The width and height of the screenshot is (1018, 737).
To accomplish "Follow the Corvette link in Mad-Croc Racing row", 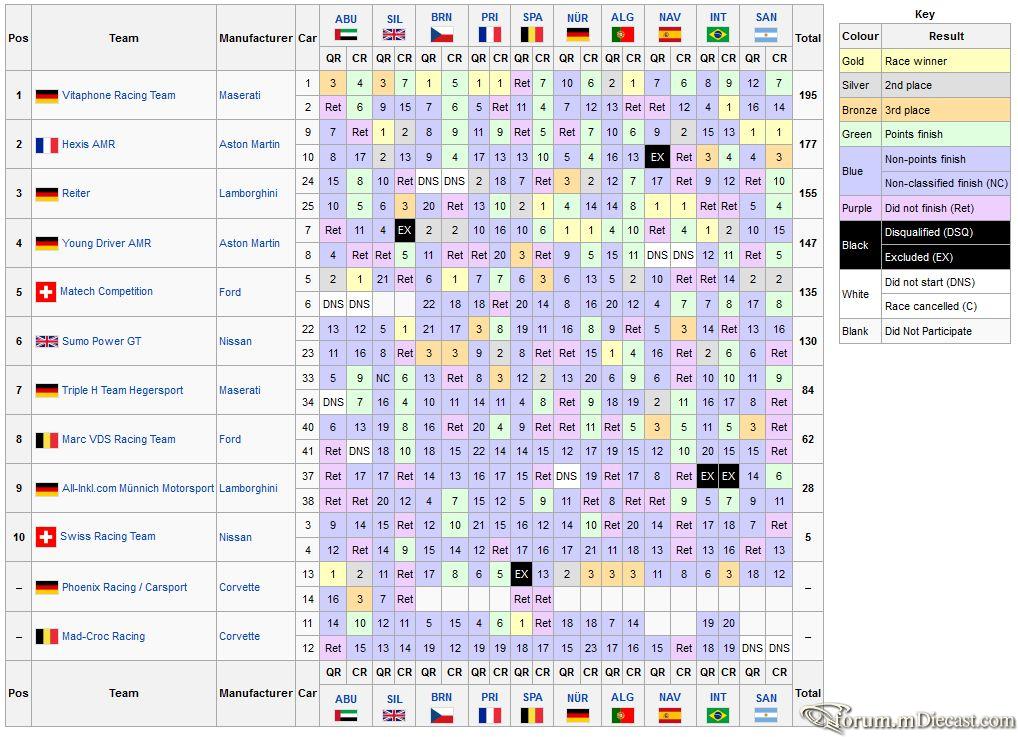I will point(240,636).
